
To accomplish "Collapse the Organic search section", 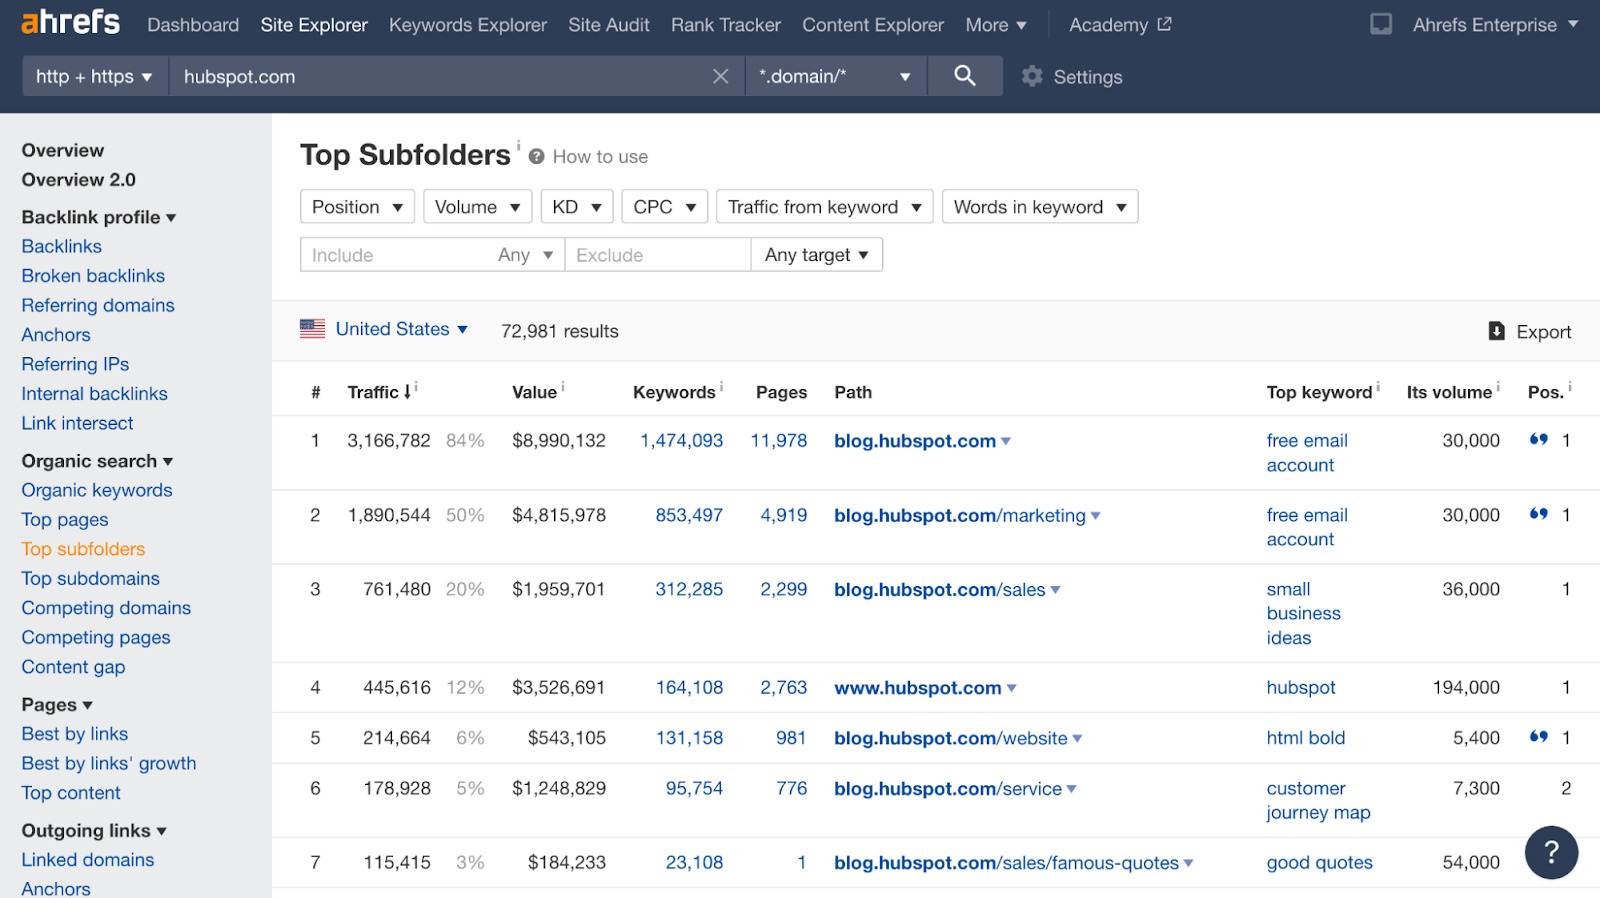I will tap(98, 461).
